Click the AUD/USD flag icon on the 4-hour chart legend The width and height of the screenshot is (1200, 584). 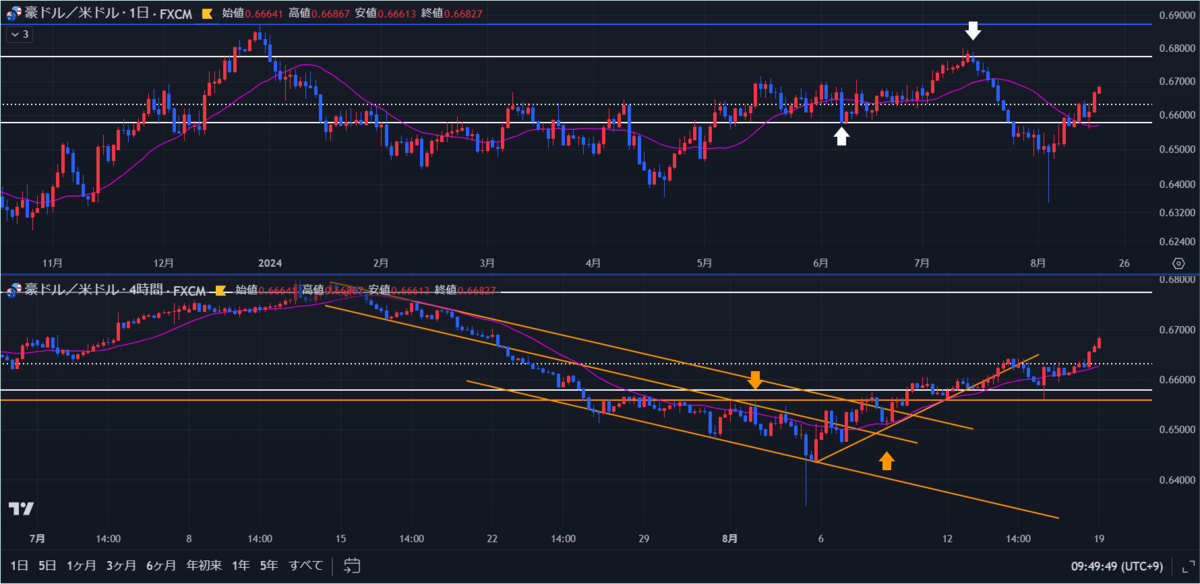coord(14,290)
